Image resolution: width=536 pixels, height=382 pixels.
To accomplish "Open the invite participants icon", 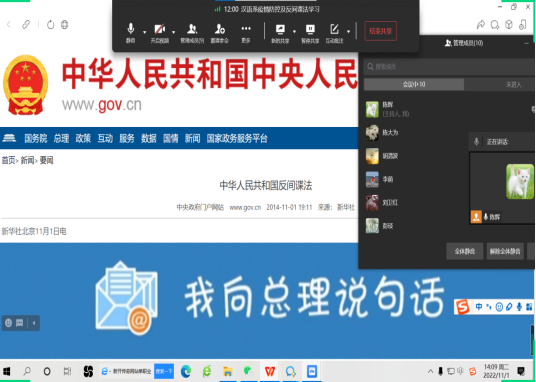I will [x=219, y=33].
